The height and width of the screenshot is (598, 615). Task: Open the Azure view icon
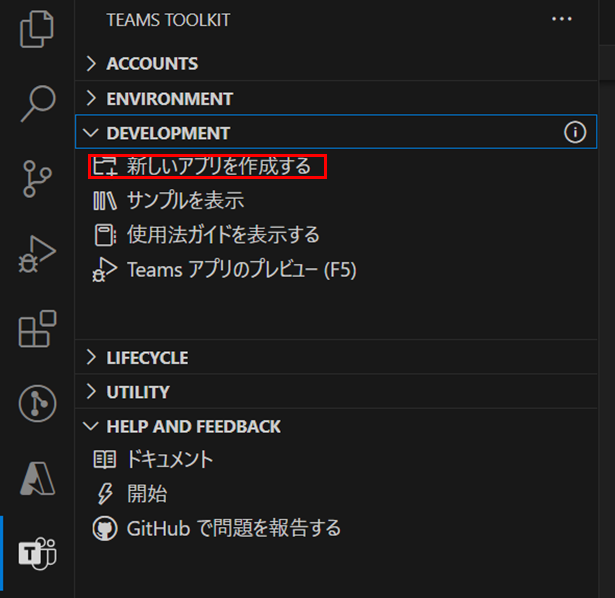(37, 478)
